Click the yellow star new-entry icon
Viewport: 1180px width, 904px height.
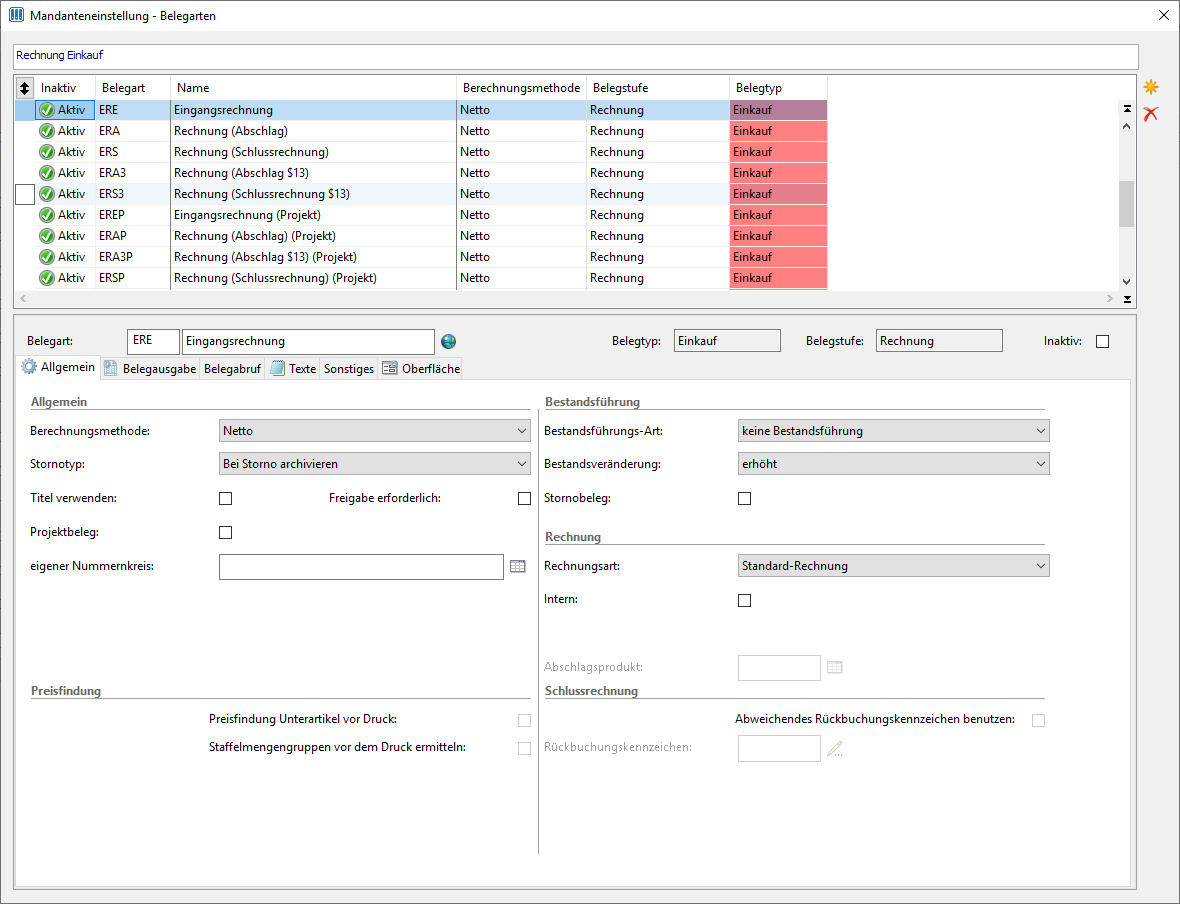(x=1151, y=87)
